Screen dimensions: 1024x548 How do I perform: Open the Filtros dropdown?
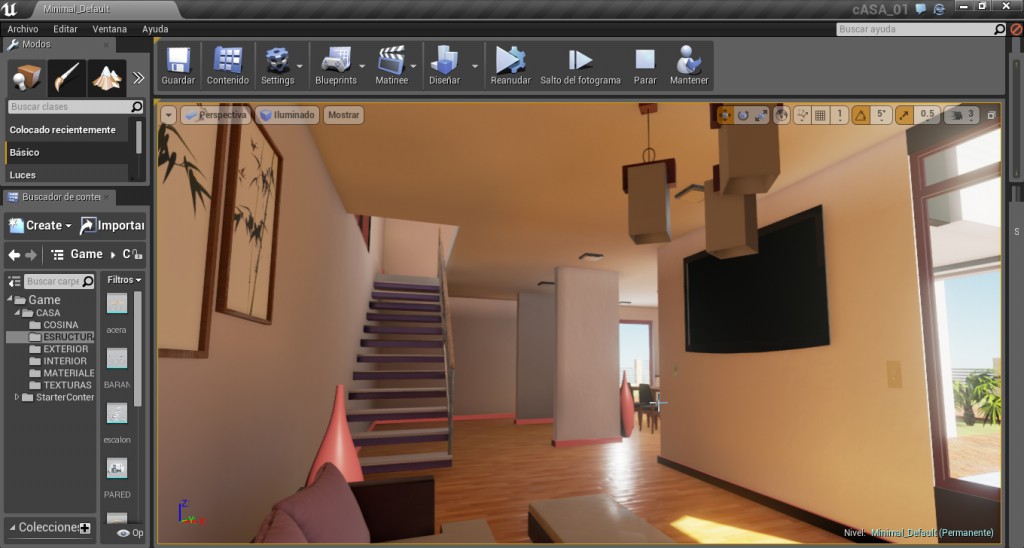pos(123,280)
